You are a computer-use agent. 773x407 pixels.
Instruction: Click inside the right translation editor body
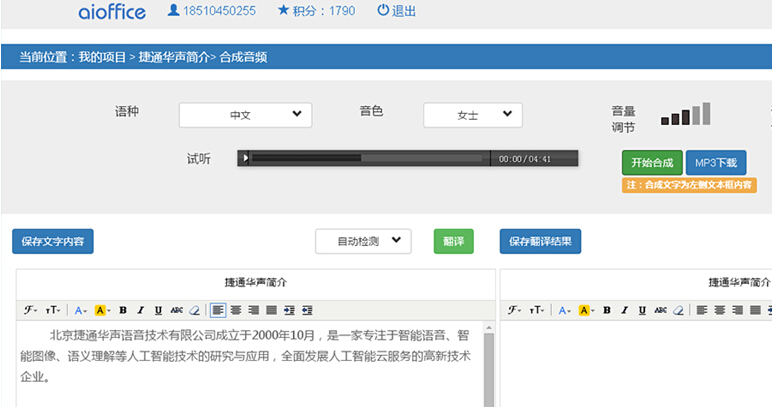pyautogui.click(x=636, y=364)
